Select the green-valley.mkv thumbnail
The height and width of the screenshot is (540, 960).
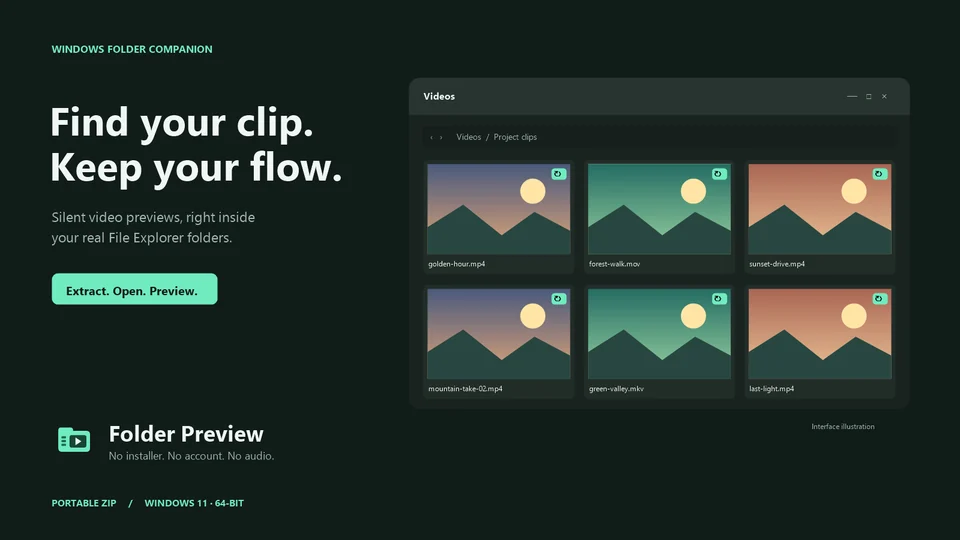click(659, 334)
